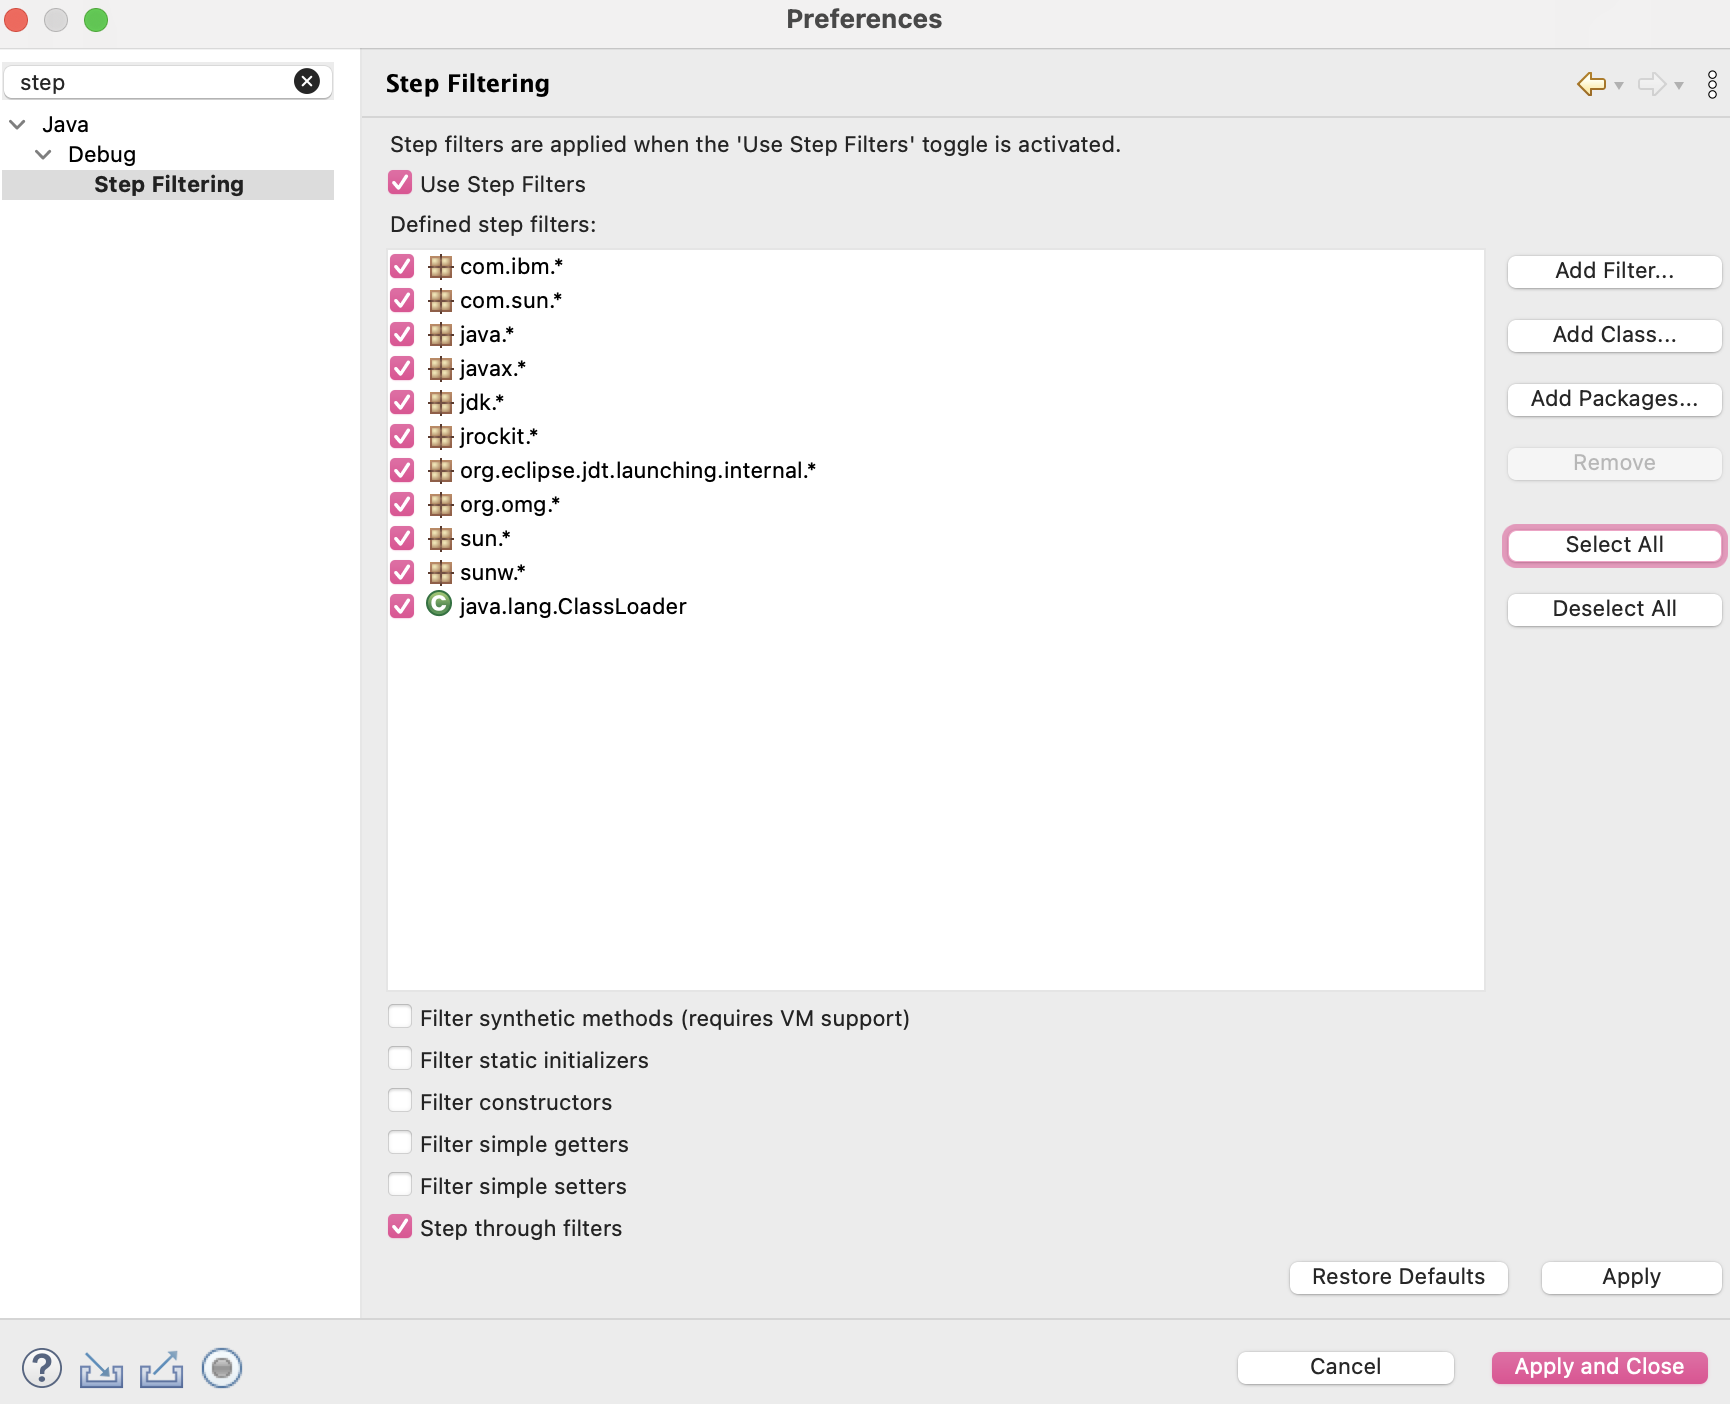
Task: Click the forward navigation arrow
Action: [x=1652, y=84]
